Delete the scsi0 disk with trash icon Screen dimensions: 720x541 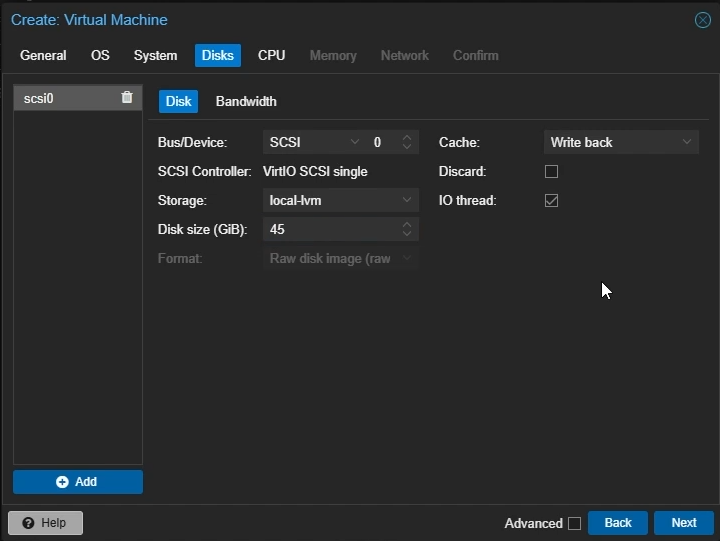(126, 98)
